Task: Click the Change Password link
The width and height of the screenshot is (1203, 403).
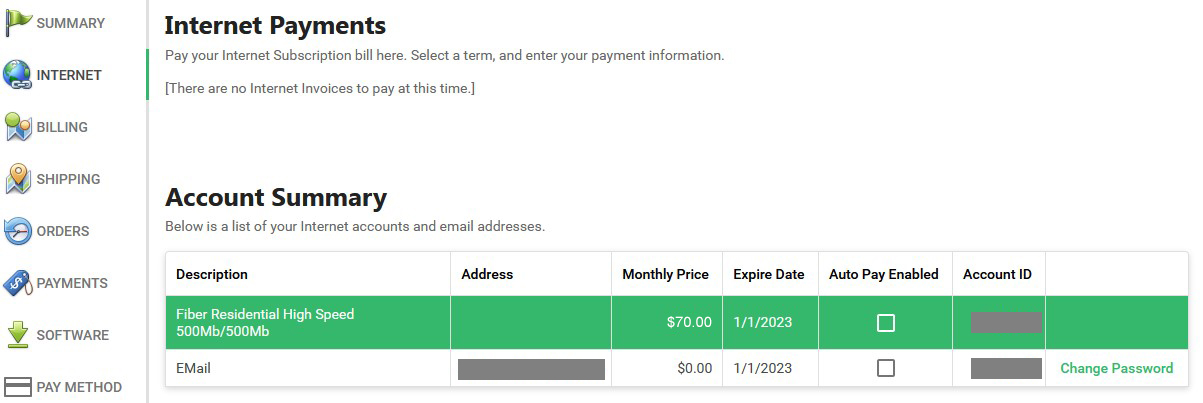Action: coord(1116,368)
